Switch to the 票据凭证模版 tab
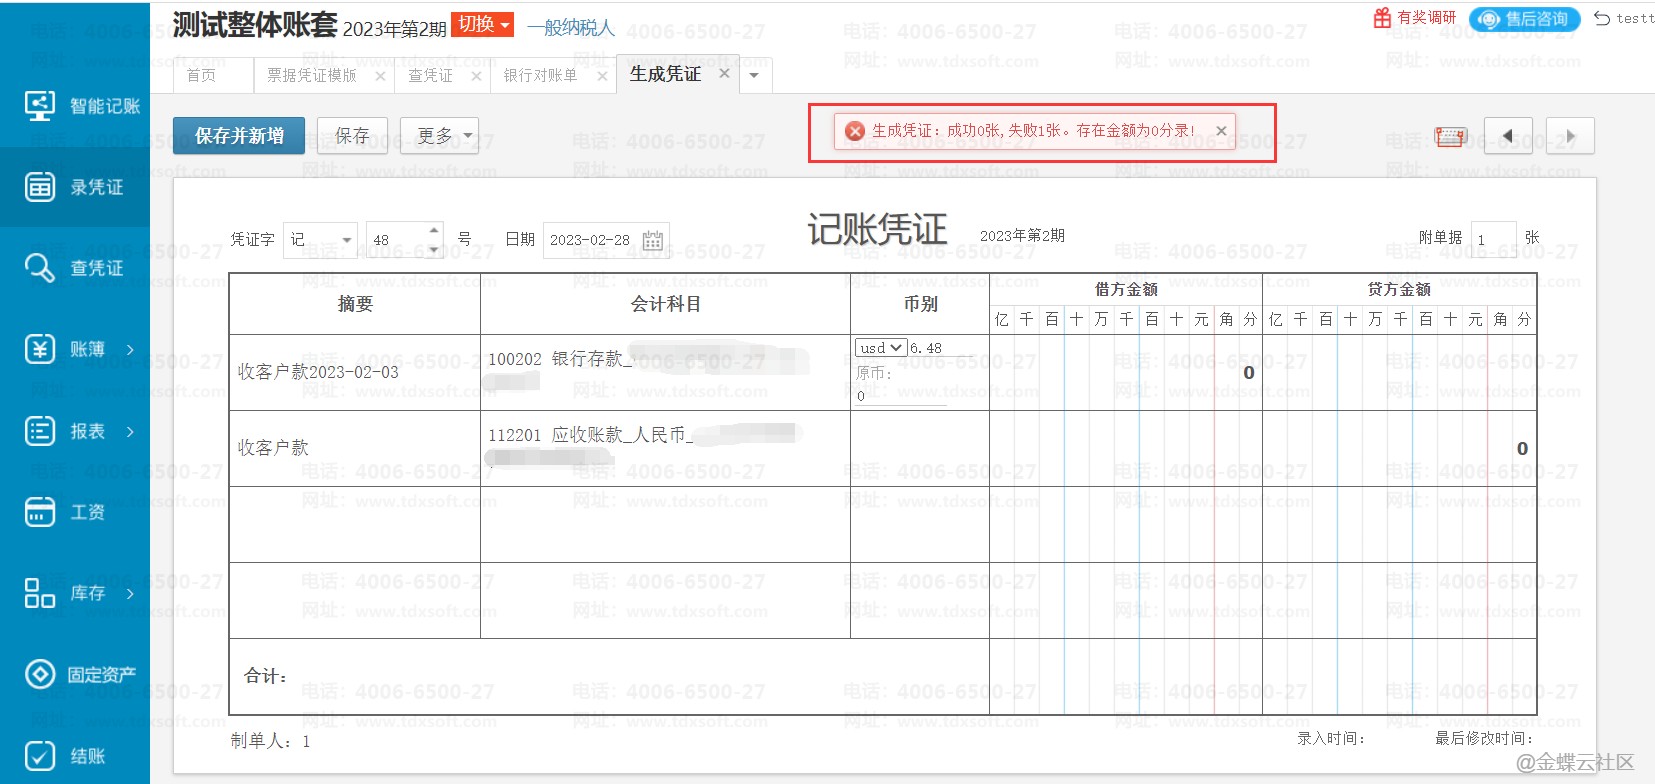The image size is (1655, 784). pyautogui.click(x=312, y=76)
